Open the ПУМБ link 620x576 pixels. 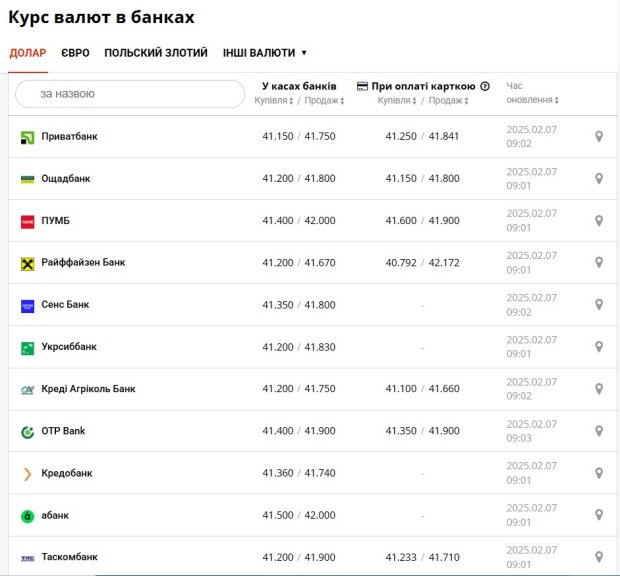point(55,221)
